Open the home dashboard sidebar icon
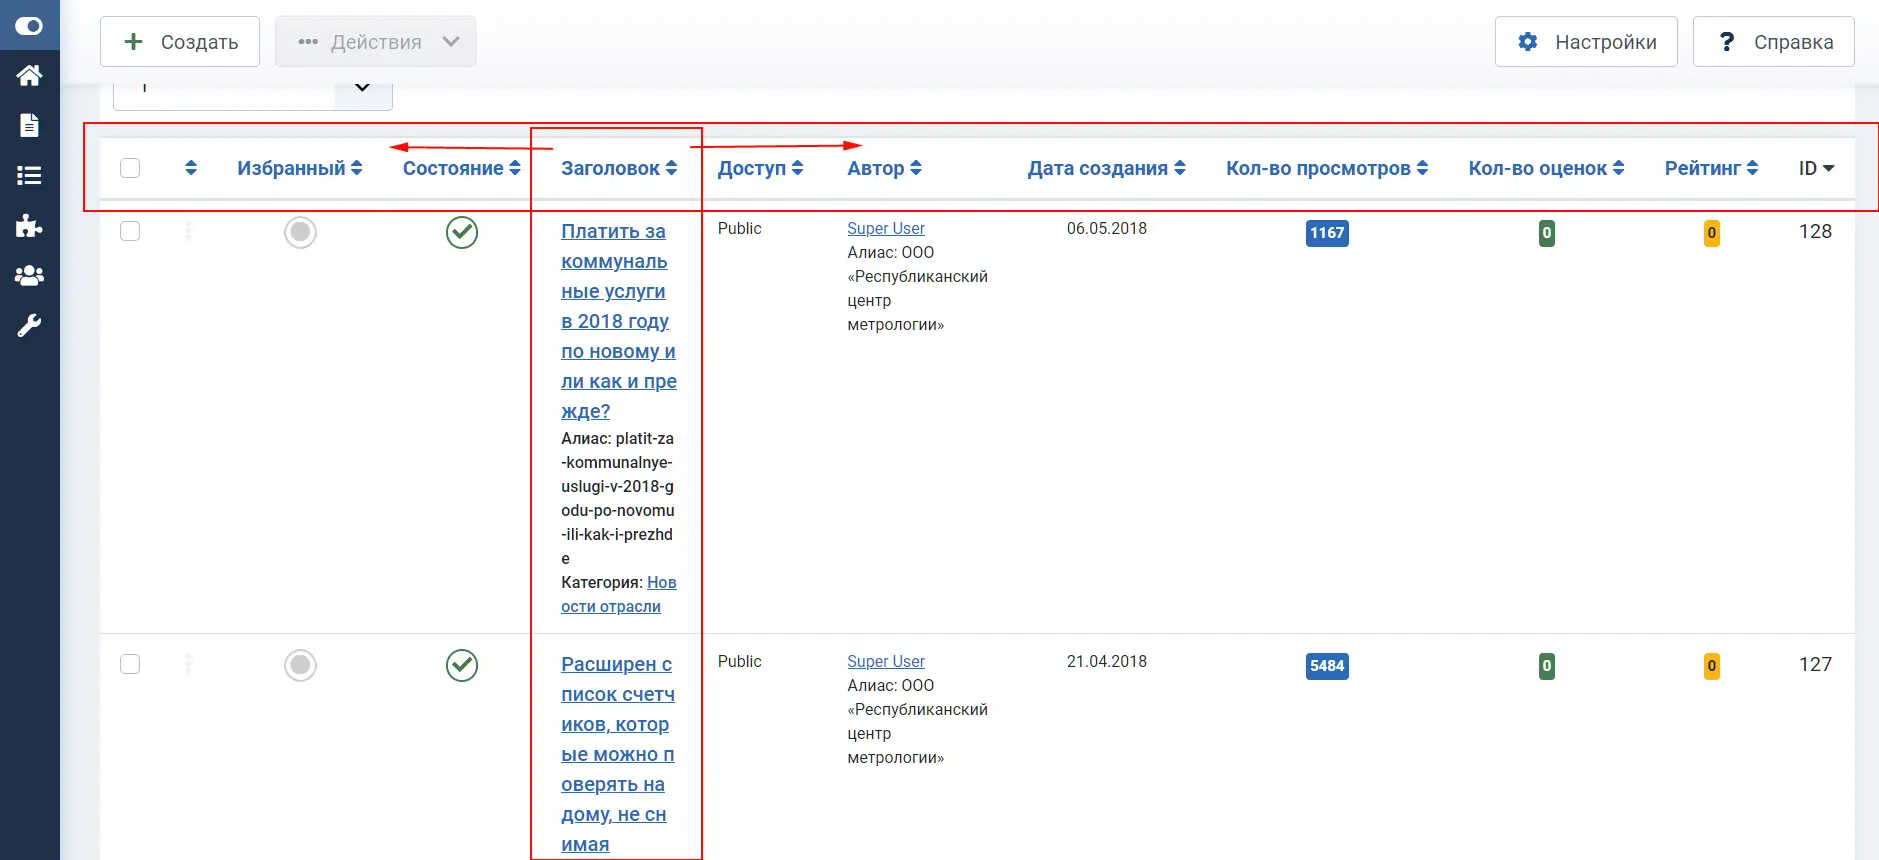This screenshot has width=1879, height=860. [x=29, y=75]
